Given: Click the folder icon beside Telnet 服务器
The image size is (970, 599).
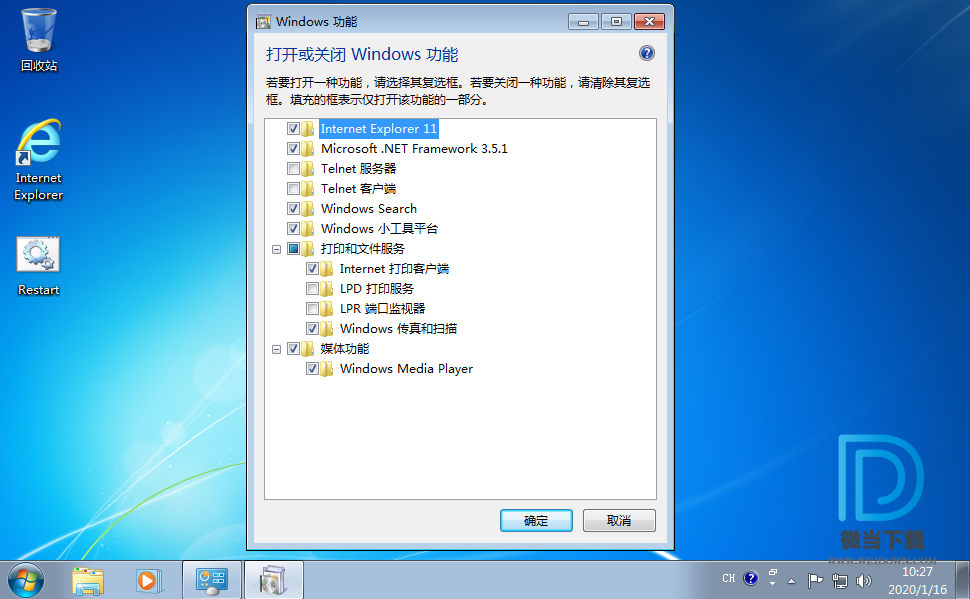Looking at the screenshot, I should [x=308, y=169].
